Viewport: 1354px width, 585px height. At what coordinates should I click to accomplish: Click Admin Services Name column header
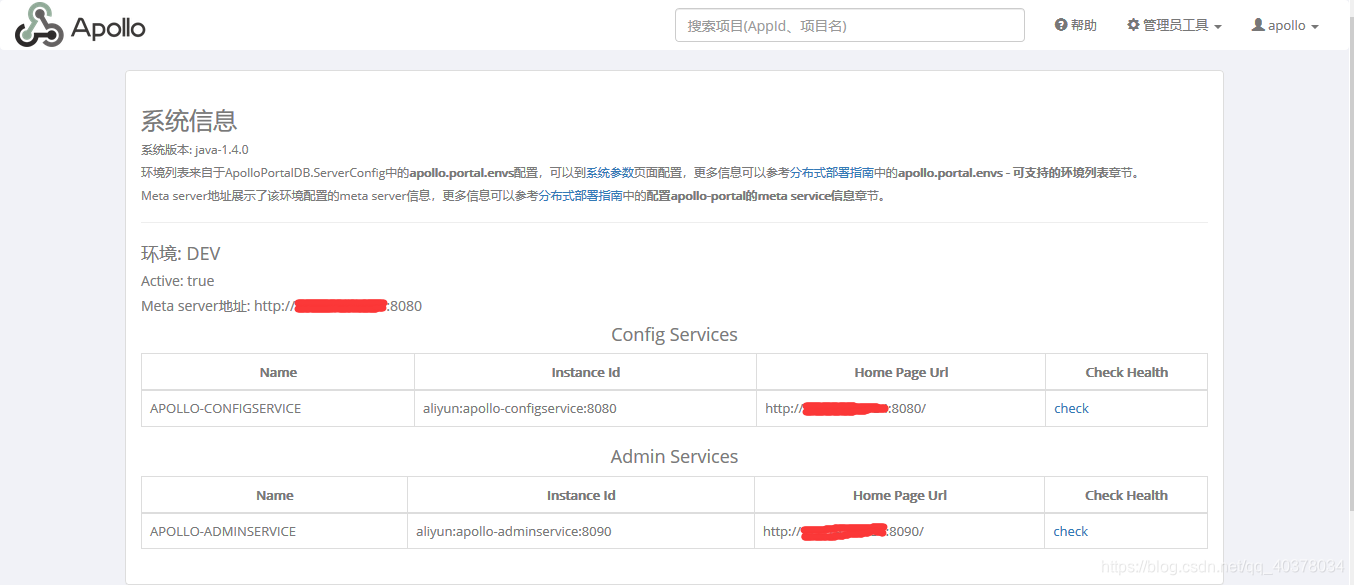(x=275, y=495)
